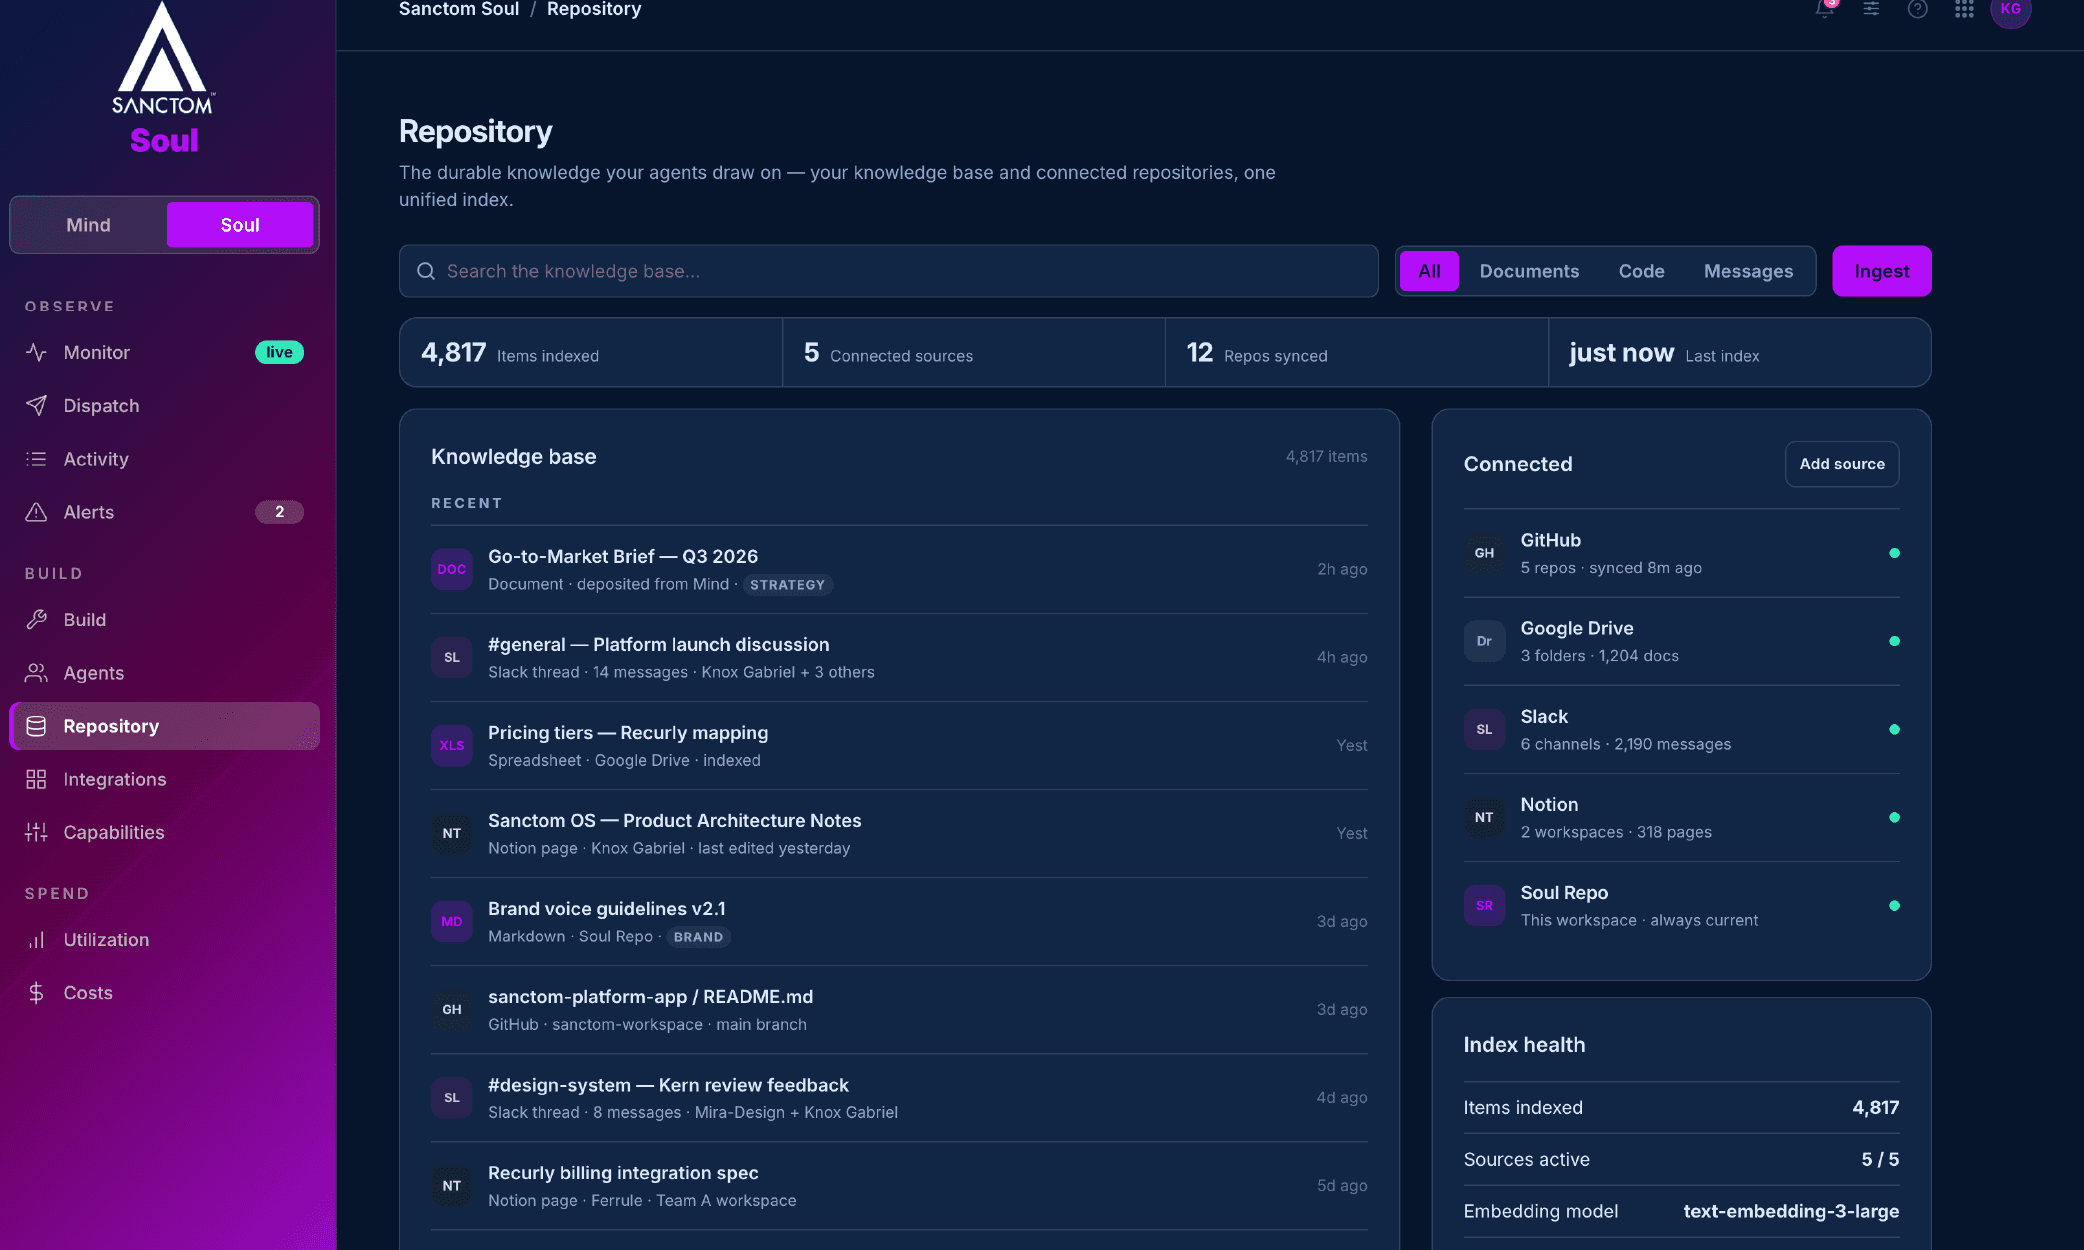Click the search knowledge base field
Screen dimensions: 2084x1250
coord(888,271)
